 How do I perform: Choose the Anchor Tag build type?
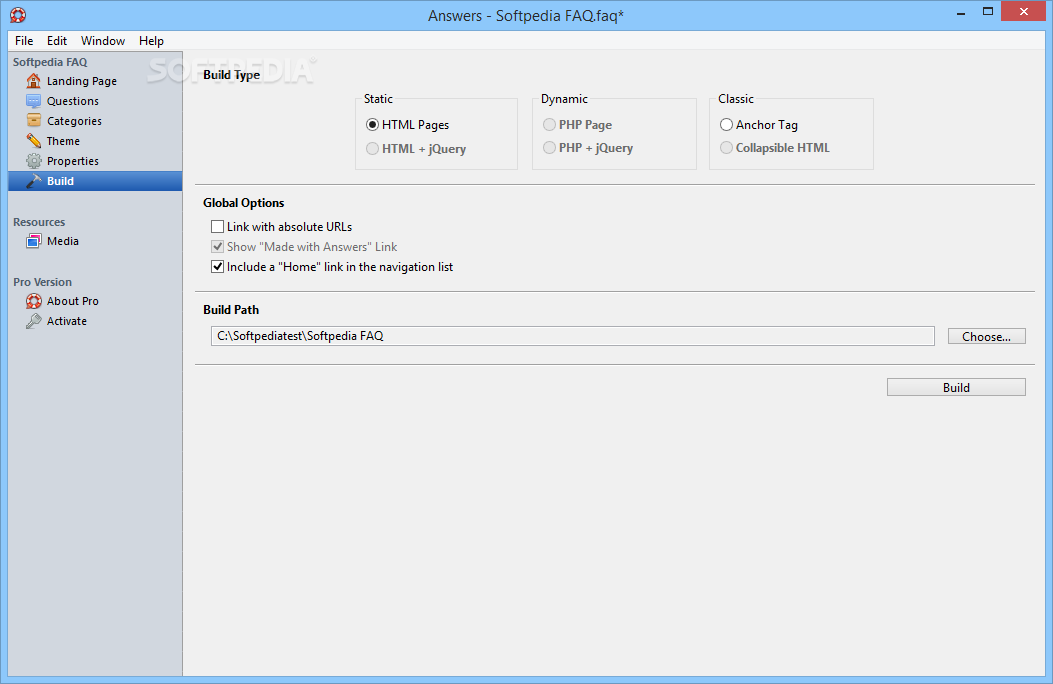tap(726, 125)
